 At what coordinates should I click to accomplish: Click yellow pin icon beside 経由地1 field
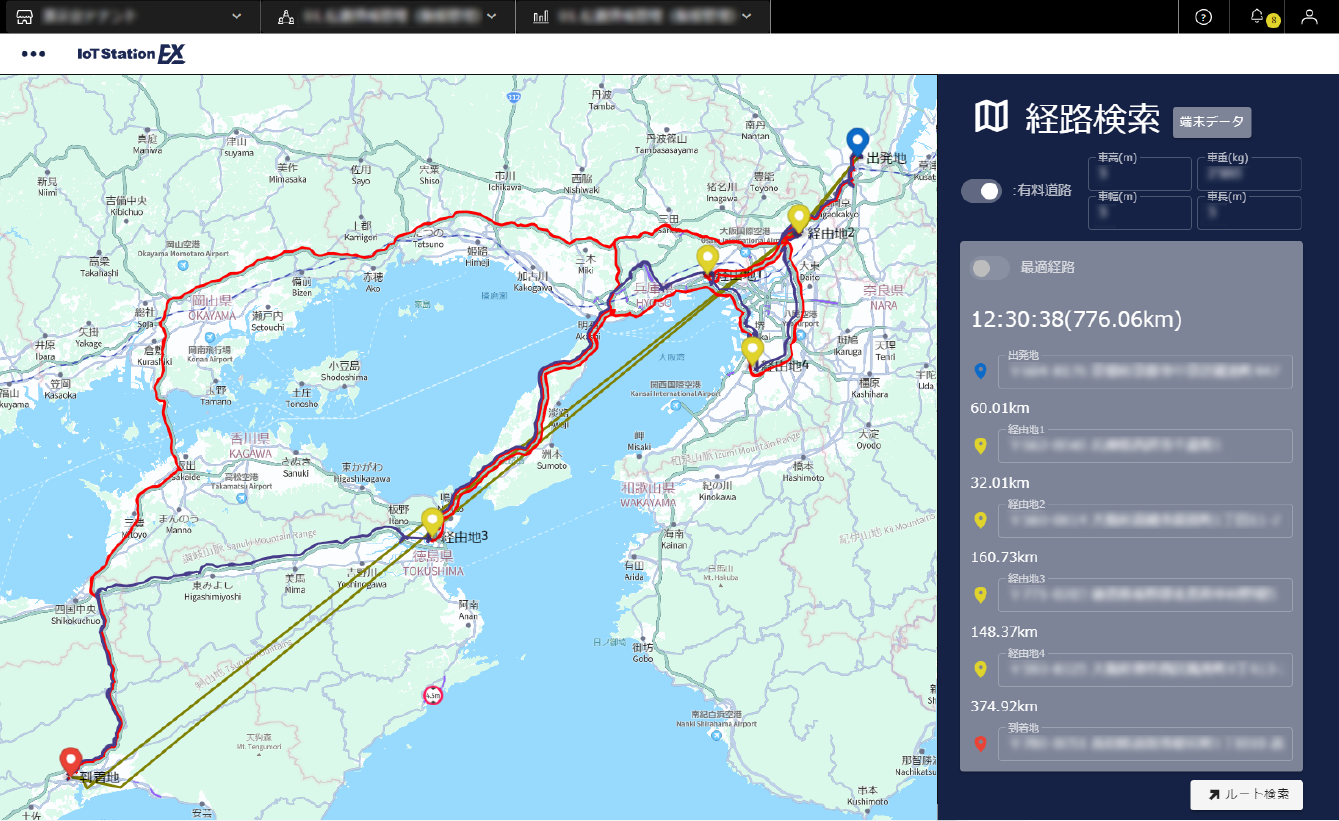click(x=980, y=446)
